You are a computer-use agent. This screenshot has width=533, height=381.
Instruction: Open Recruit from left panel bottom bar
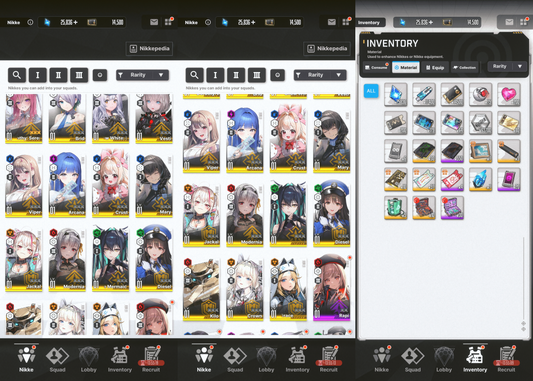click(x=151, y=360)
